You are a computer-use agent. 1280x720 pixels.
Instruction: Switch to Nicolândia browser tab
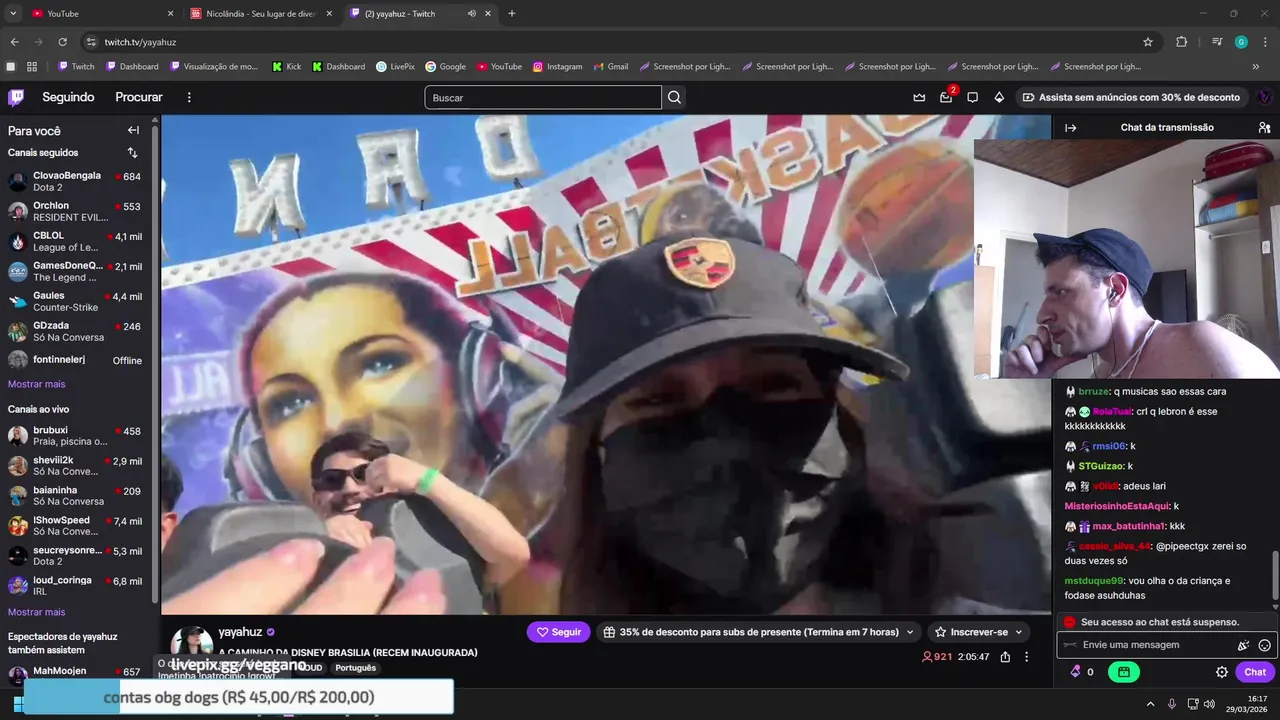tap(262, 13)
